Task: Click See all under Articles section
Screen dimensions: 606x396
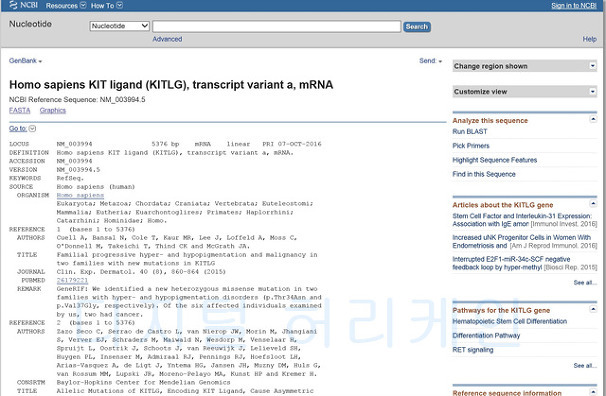Action: [585, 283]
